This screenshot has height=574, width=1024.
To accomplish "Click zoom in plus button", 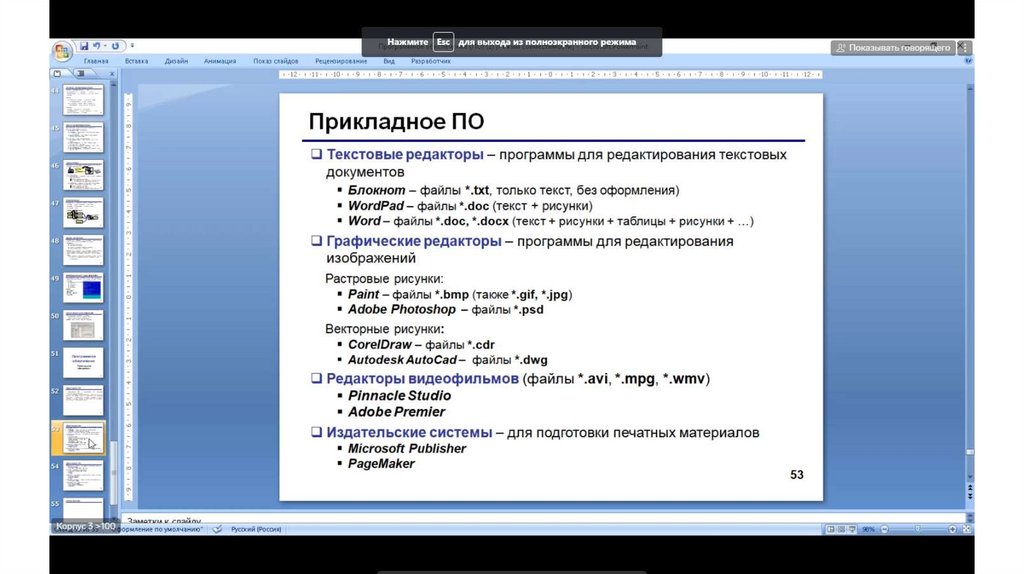I will click(x=952, y=529).
